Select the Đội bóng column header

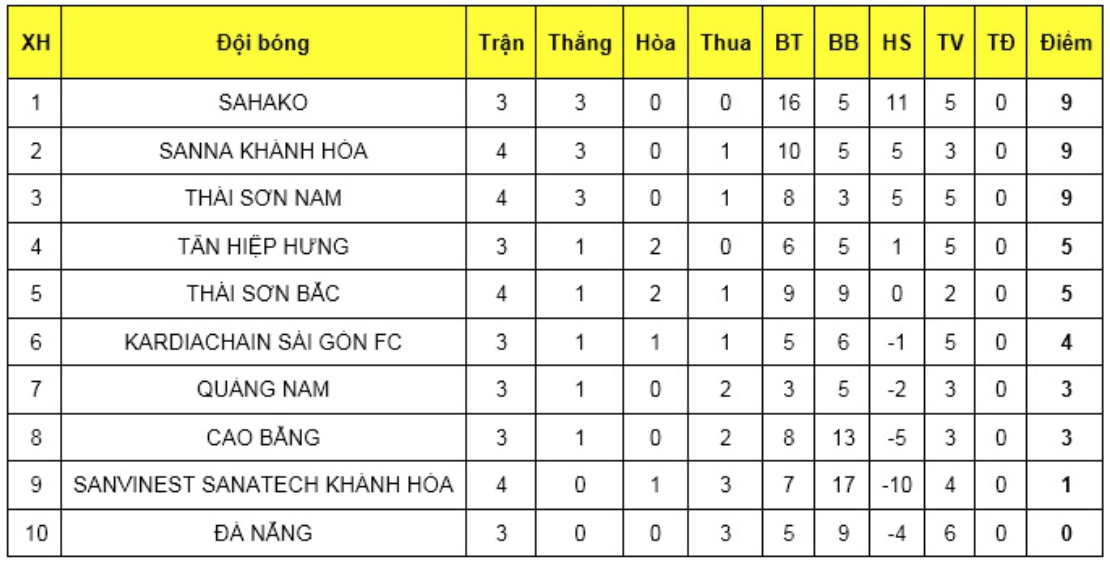[x=264, y=45]
